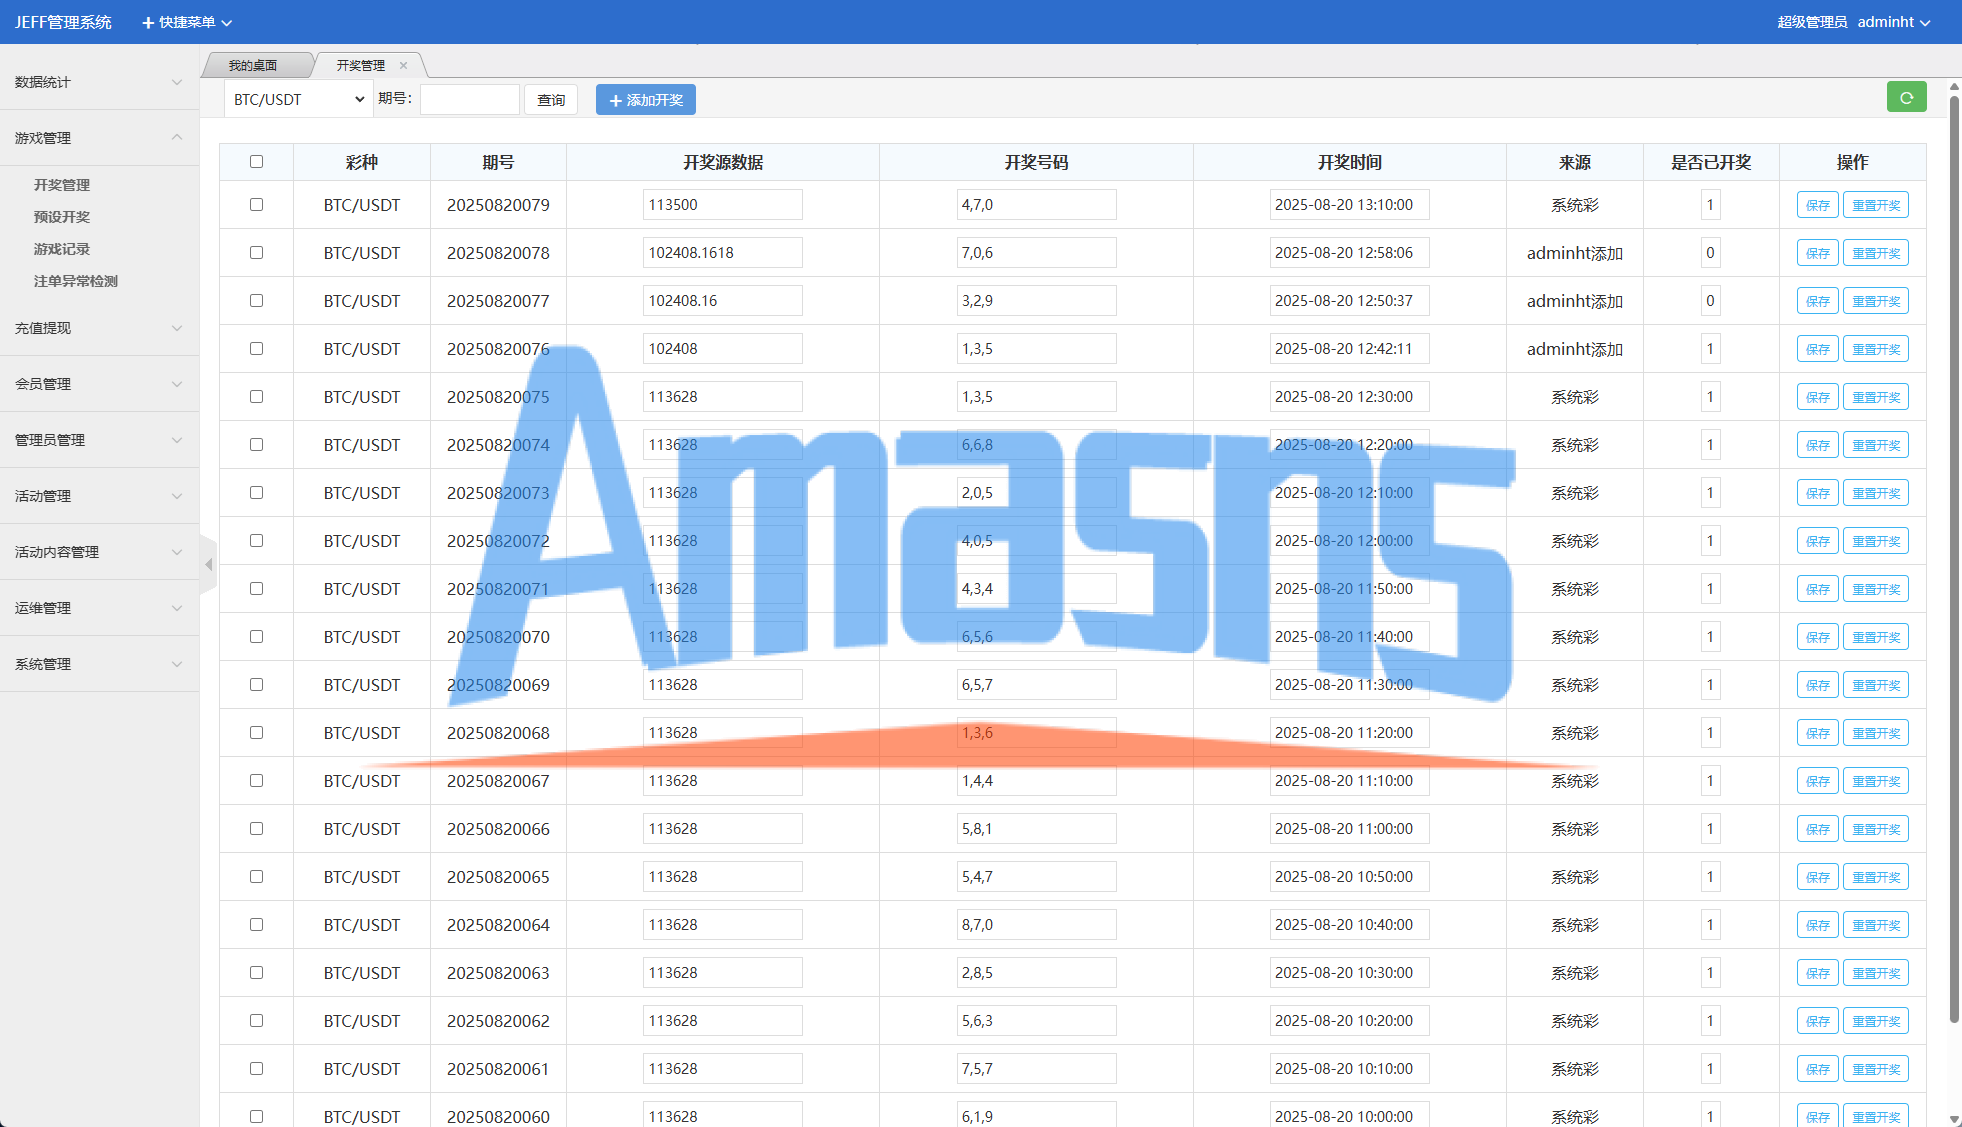Viewport: 1962px width, 1127px height.
Task: Click plus icon on 添加开奖 button
Action: pos(615,101)
